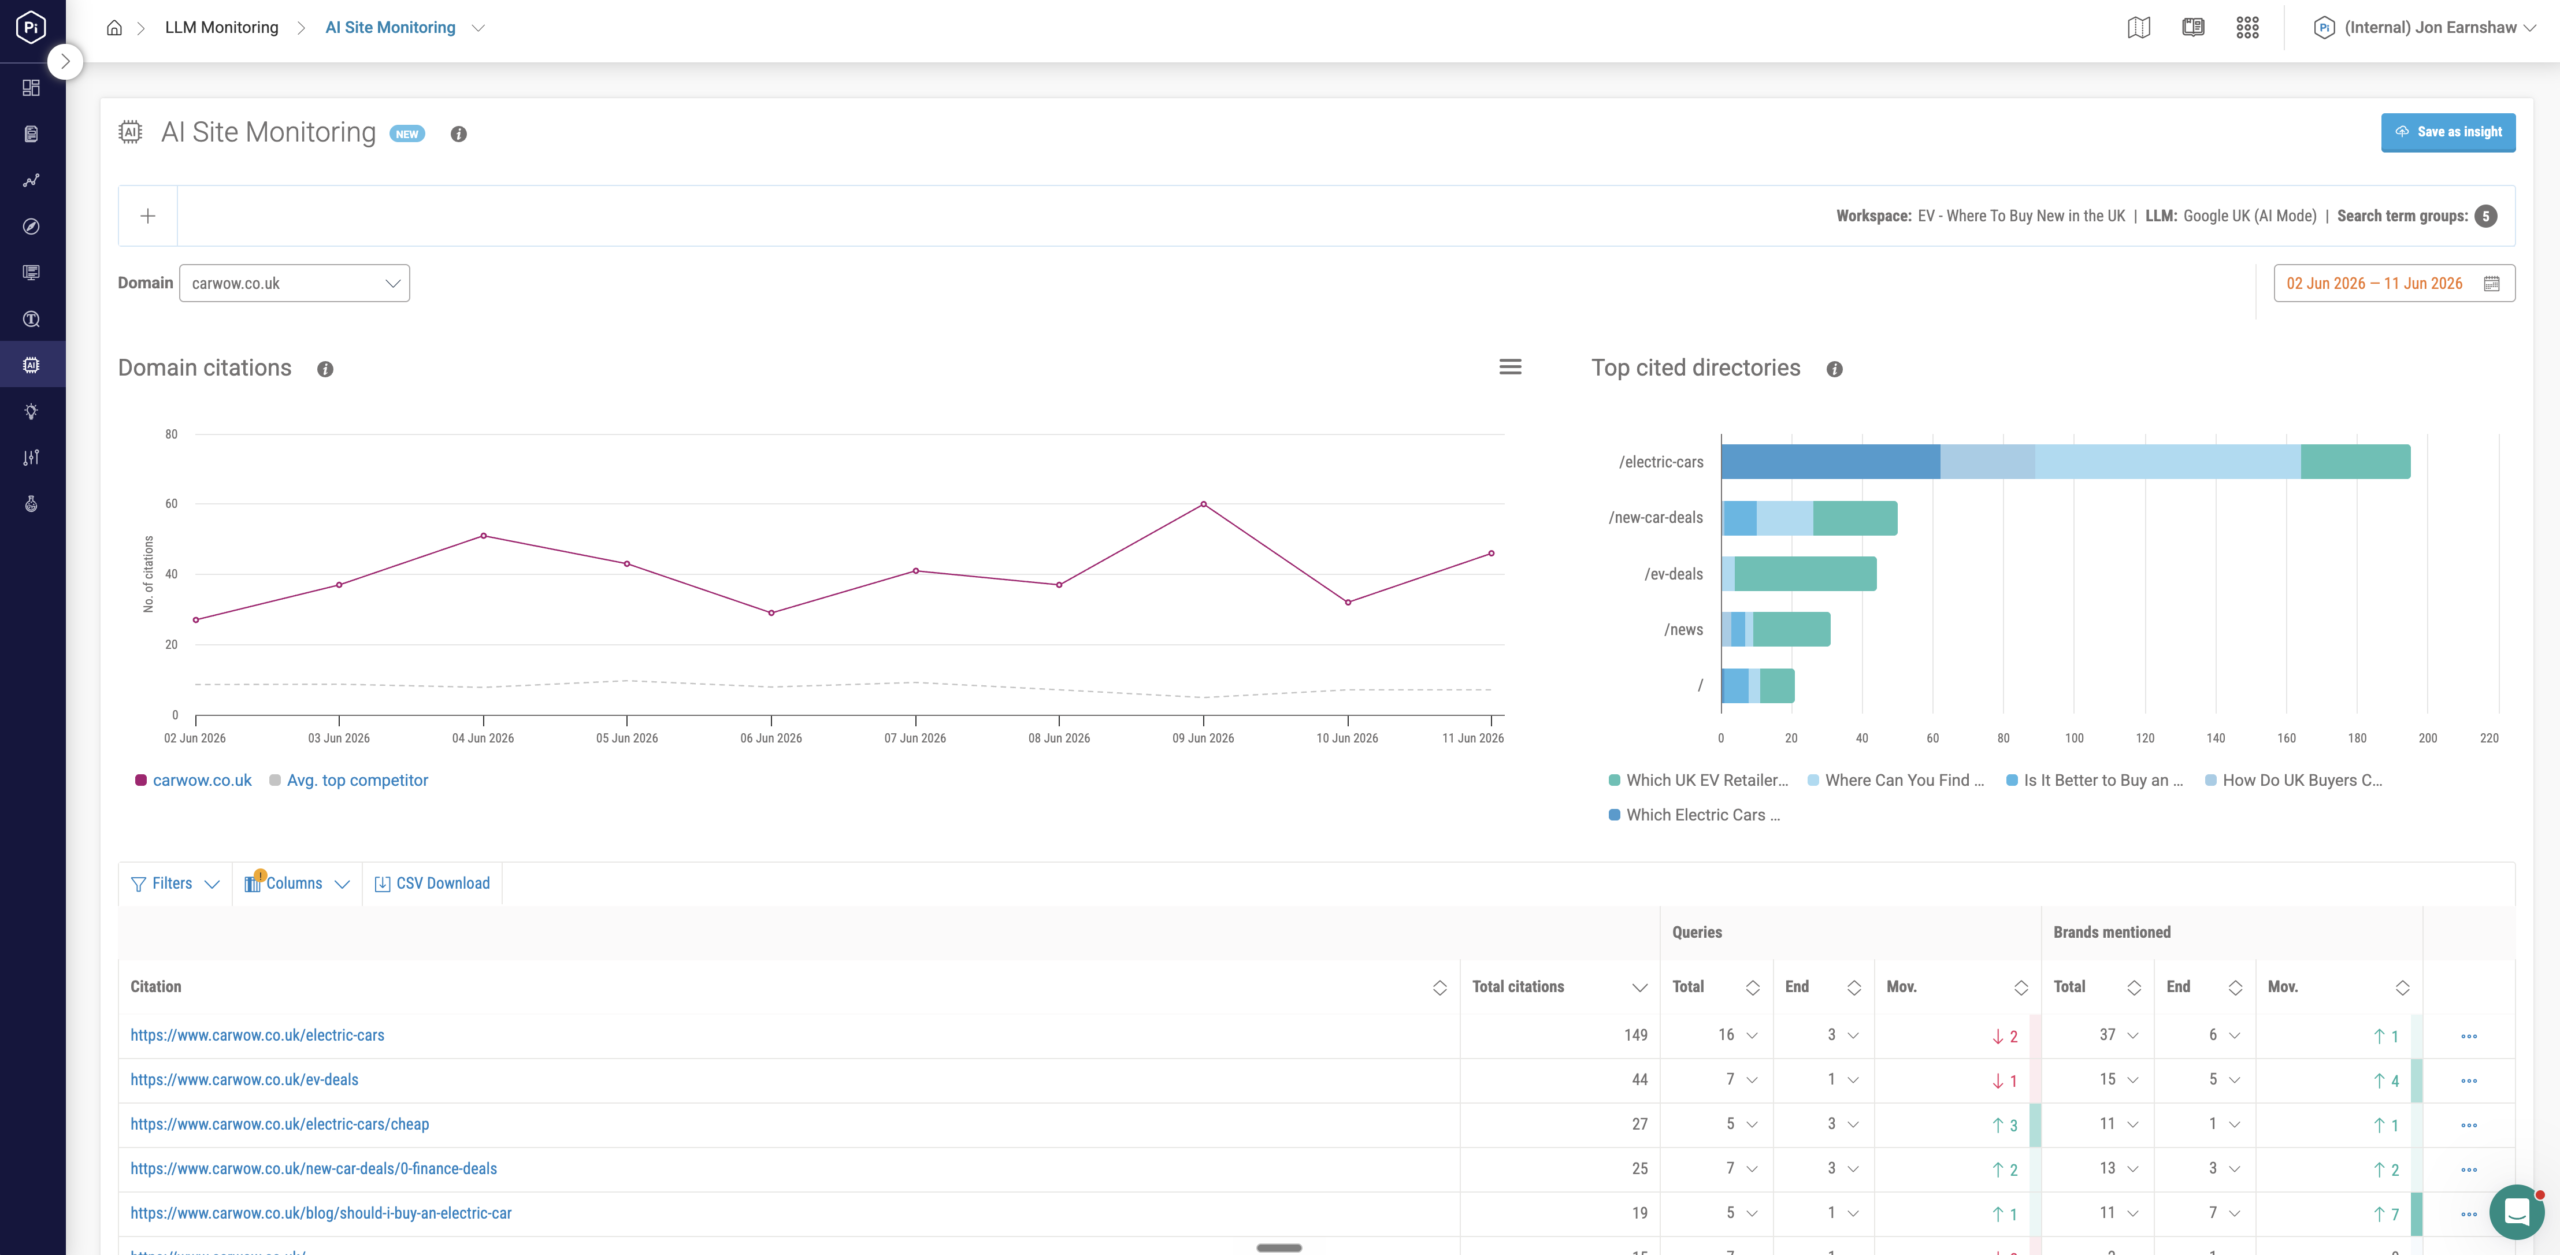Open the Columns dropdown
Viewport: 2560px width, 1255px height.
[x=297, y=884]
